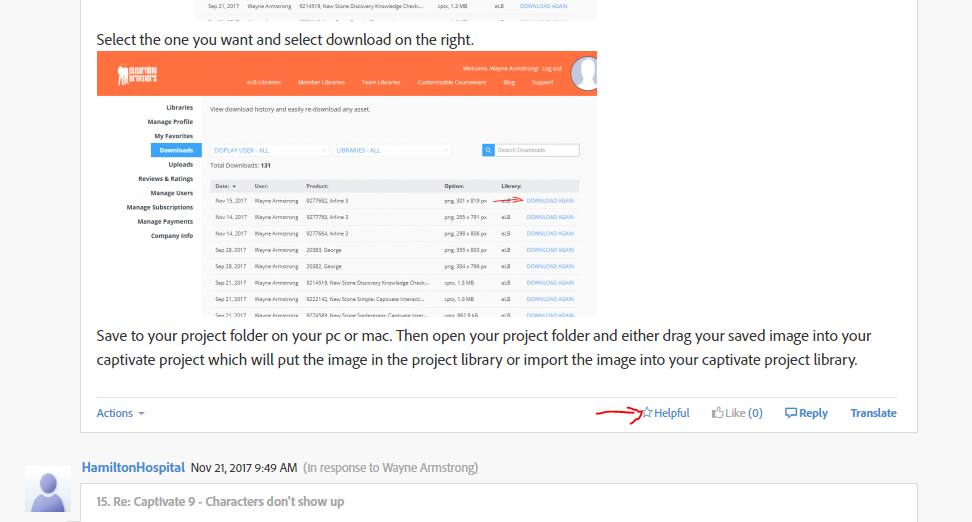Open the '15. Re: Captivate 9' post title

[x=220, y=501]
